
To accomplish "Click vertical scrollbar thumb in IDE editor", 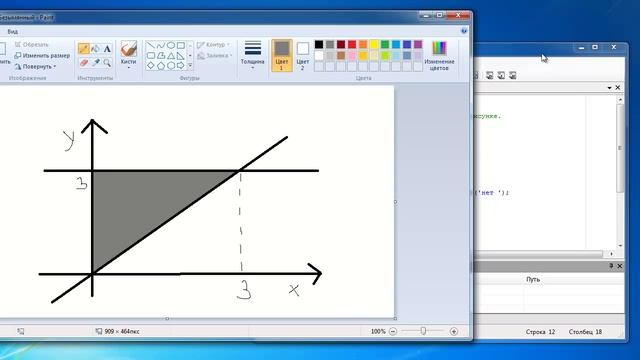I will click(620, 148).
